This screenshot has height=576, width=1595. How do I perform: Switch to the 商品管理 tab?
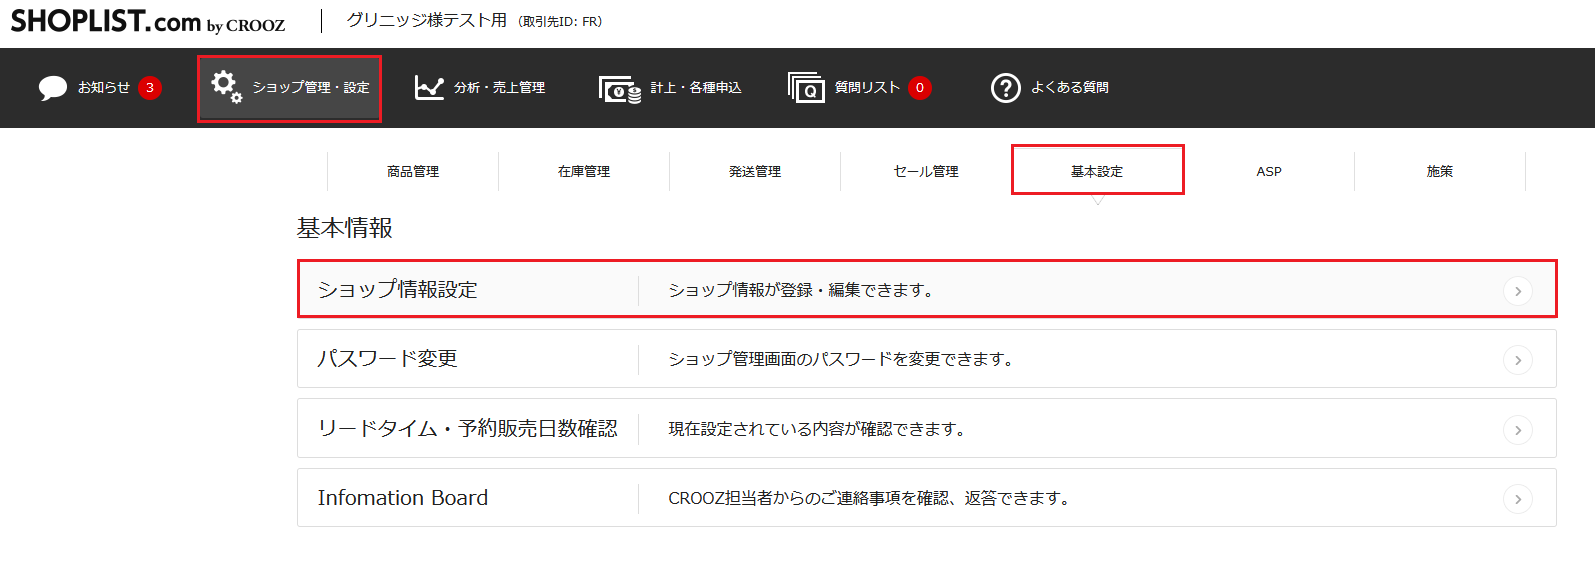click(413, 171)
